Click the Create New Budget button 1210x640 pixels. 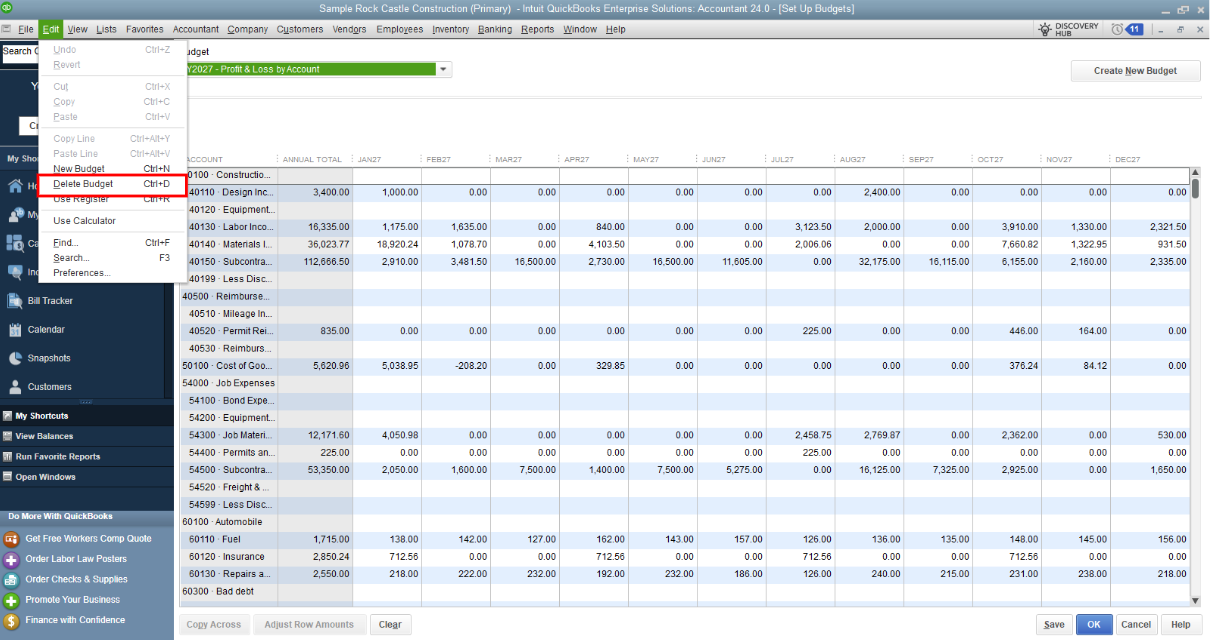(x=1135, y=71)
